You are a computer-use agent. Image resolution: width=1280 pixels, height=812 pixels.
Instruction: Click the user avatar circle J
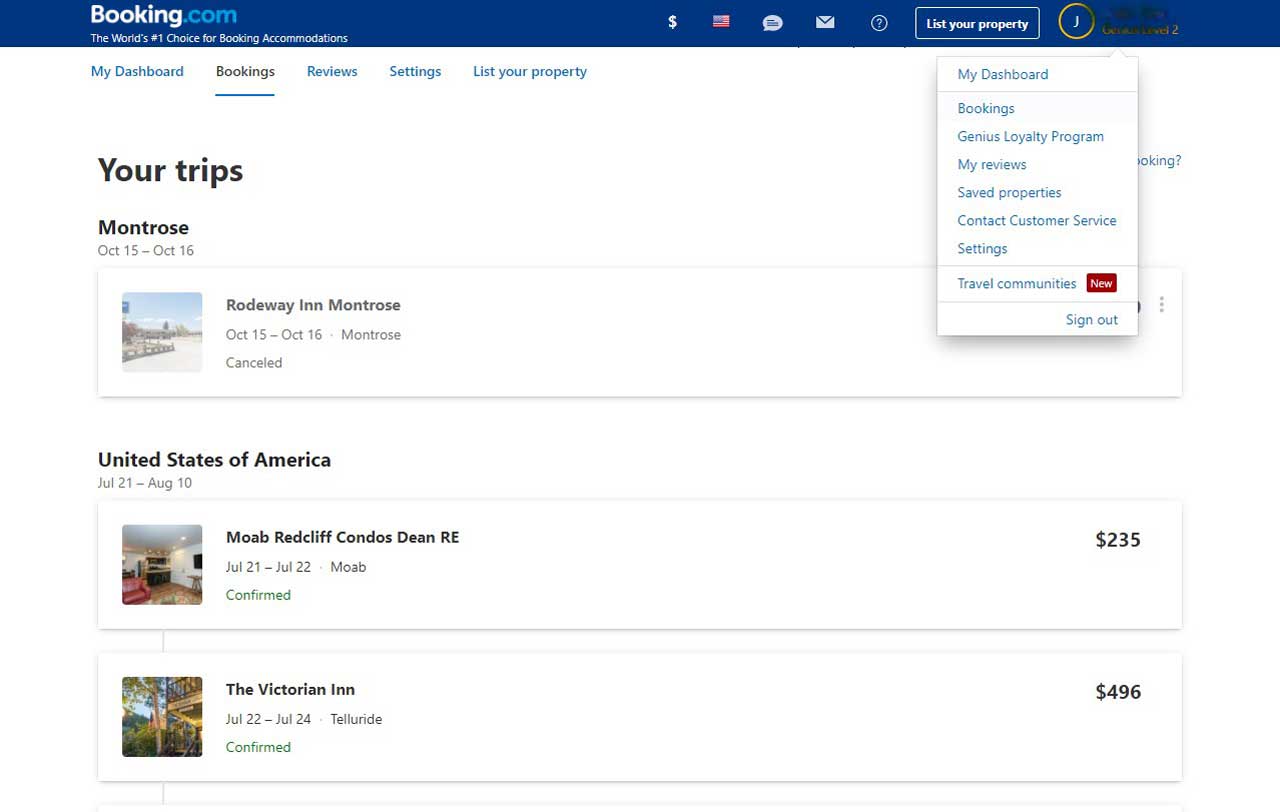[x=1076, y=21]
